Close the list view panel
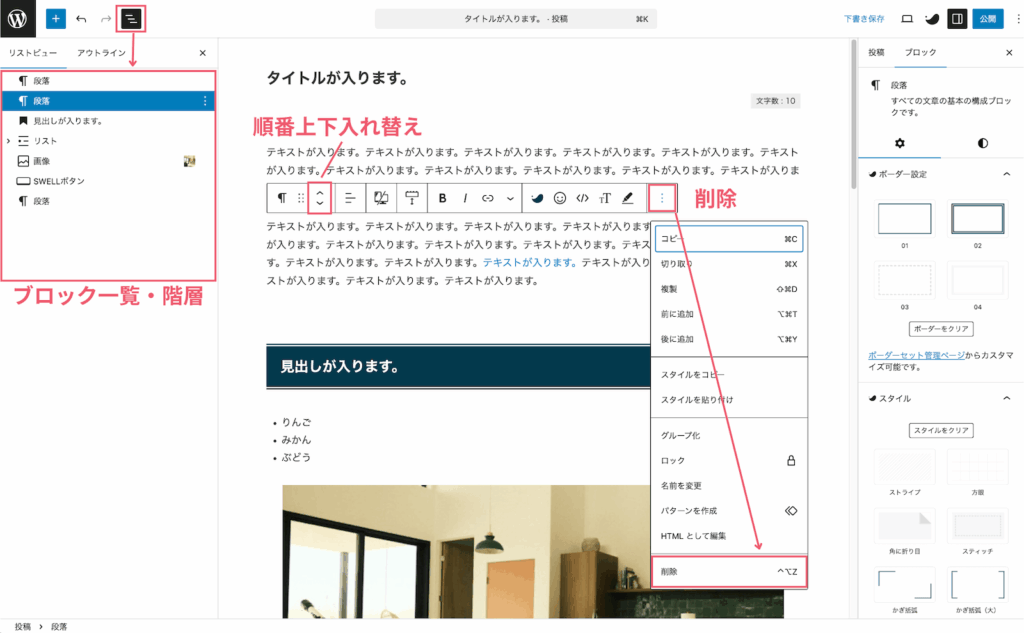 [202, 53]
